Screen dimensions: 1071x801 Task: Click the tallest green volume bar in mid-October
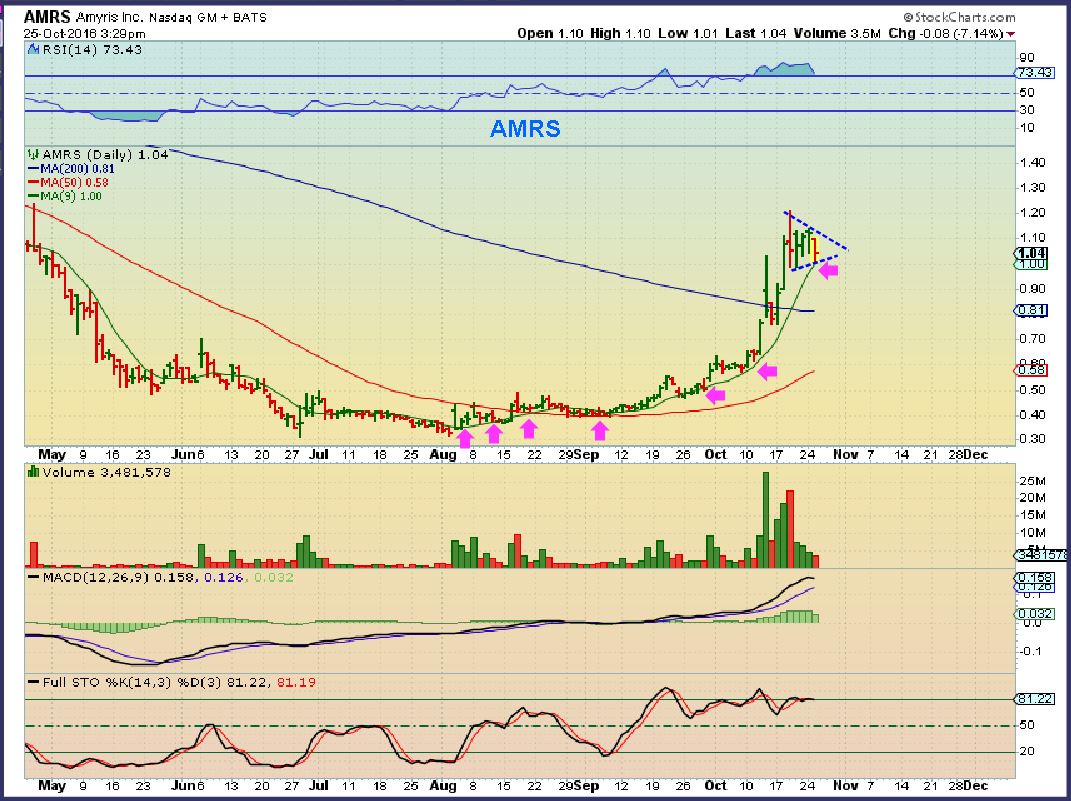pos(766,520)
